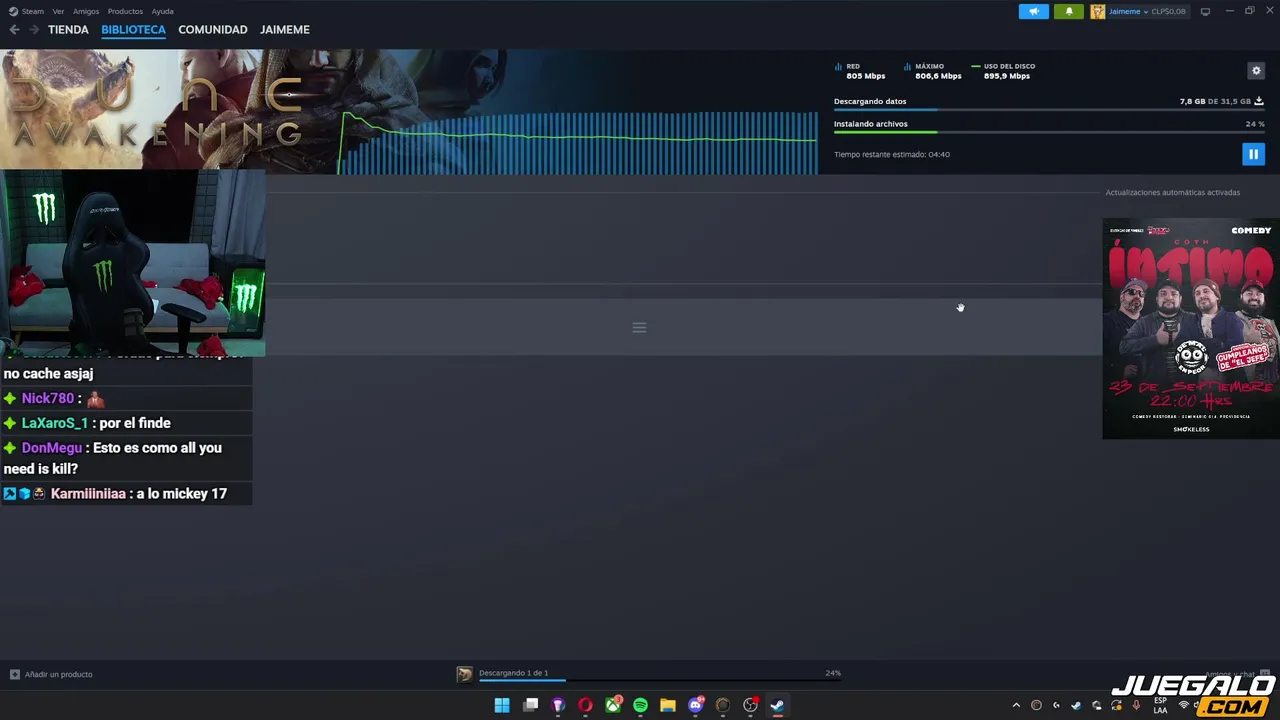Click DonMegu username in chat overlay
The height and width of the screenshot is (720, 1280).
[x=52, y=448]
